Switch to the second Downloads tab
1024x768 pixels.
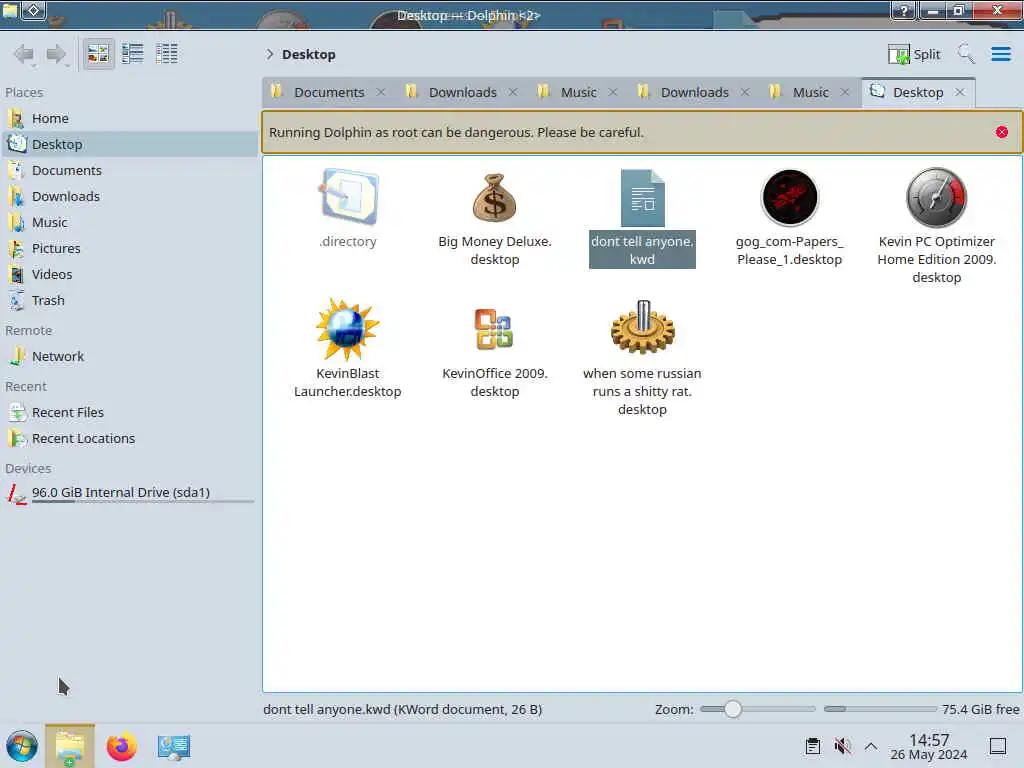point(694,92)
